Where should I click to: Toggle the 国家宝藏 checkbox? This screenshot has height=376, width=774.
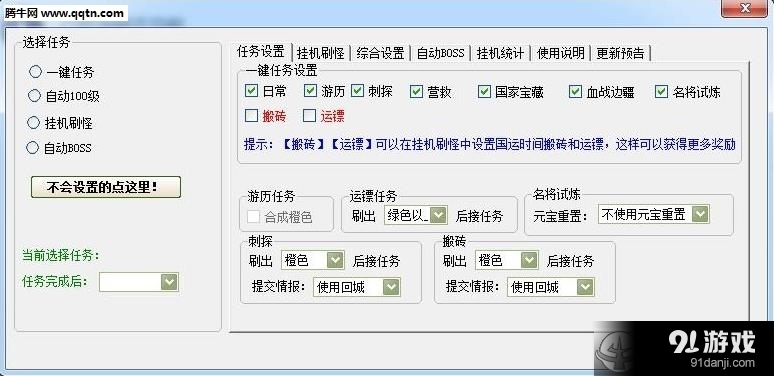coord(484,91)
